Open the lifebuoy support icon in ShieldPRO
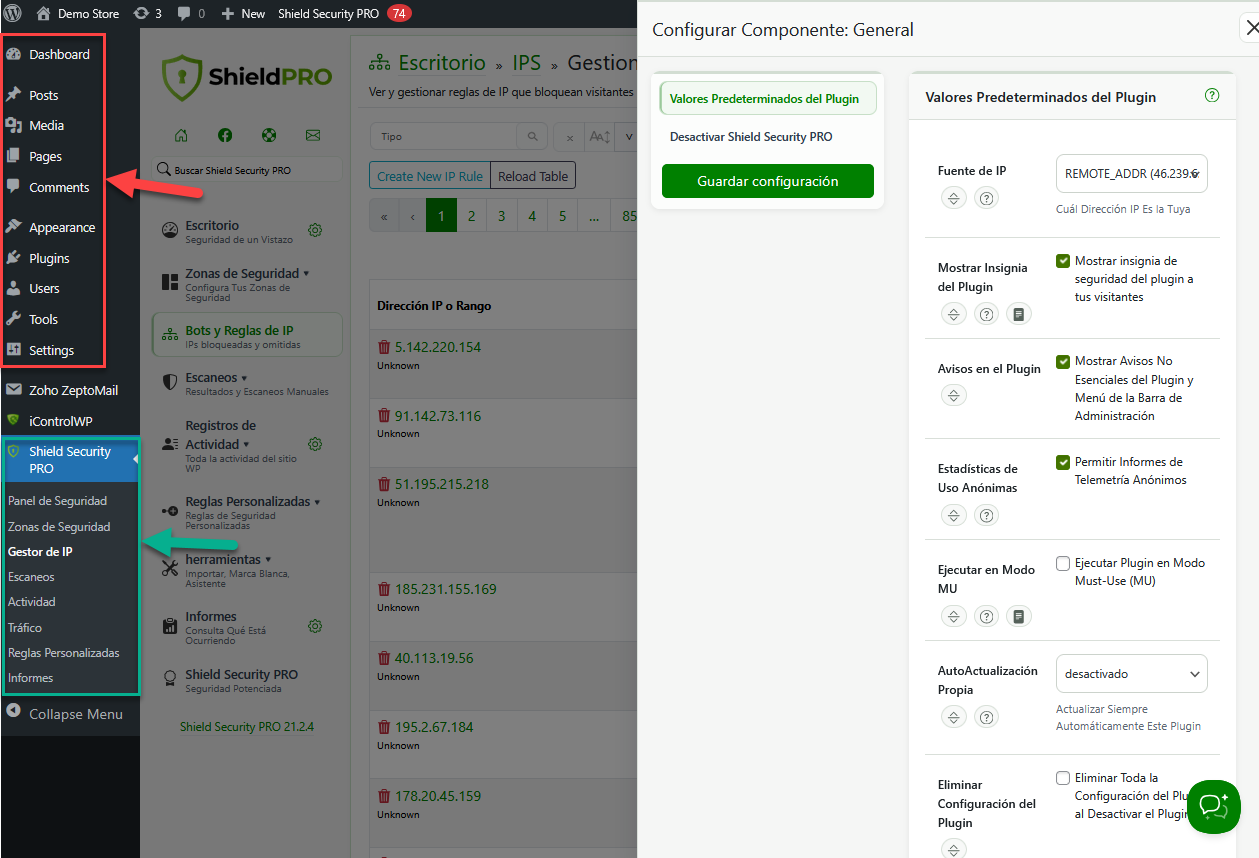 coord(269,135)
